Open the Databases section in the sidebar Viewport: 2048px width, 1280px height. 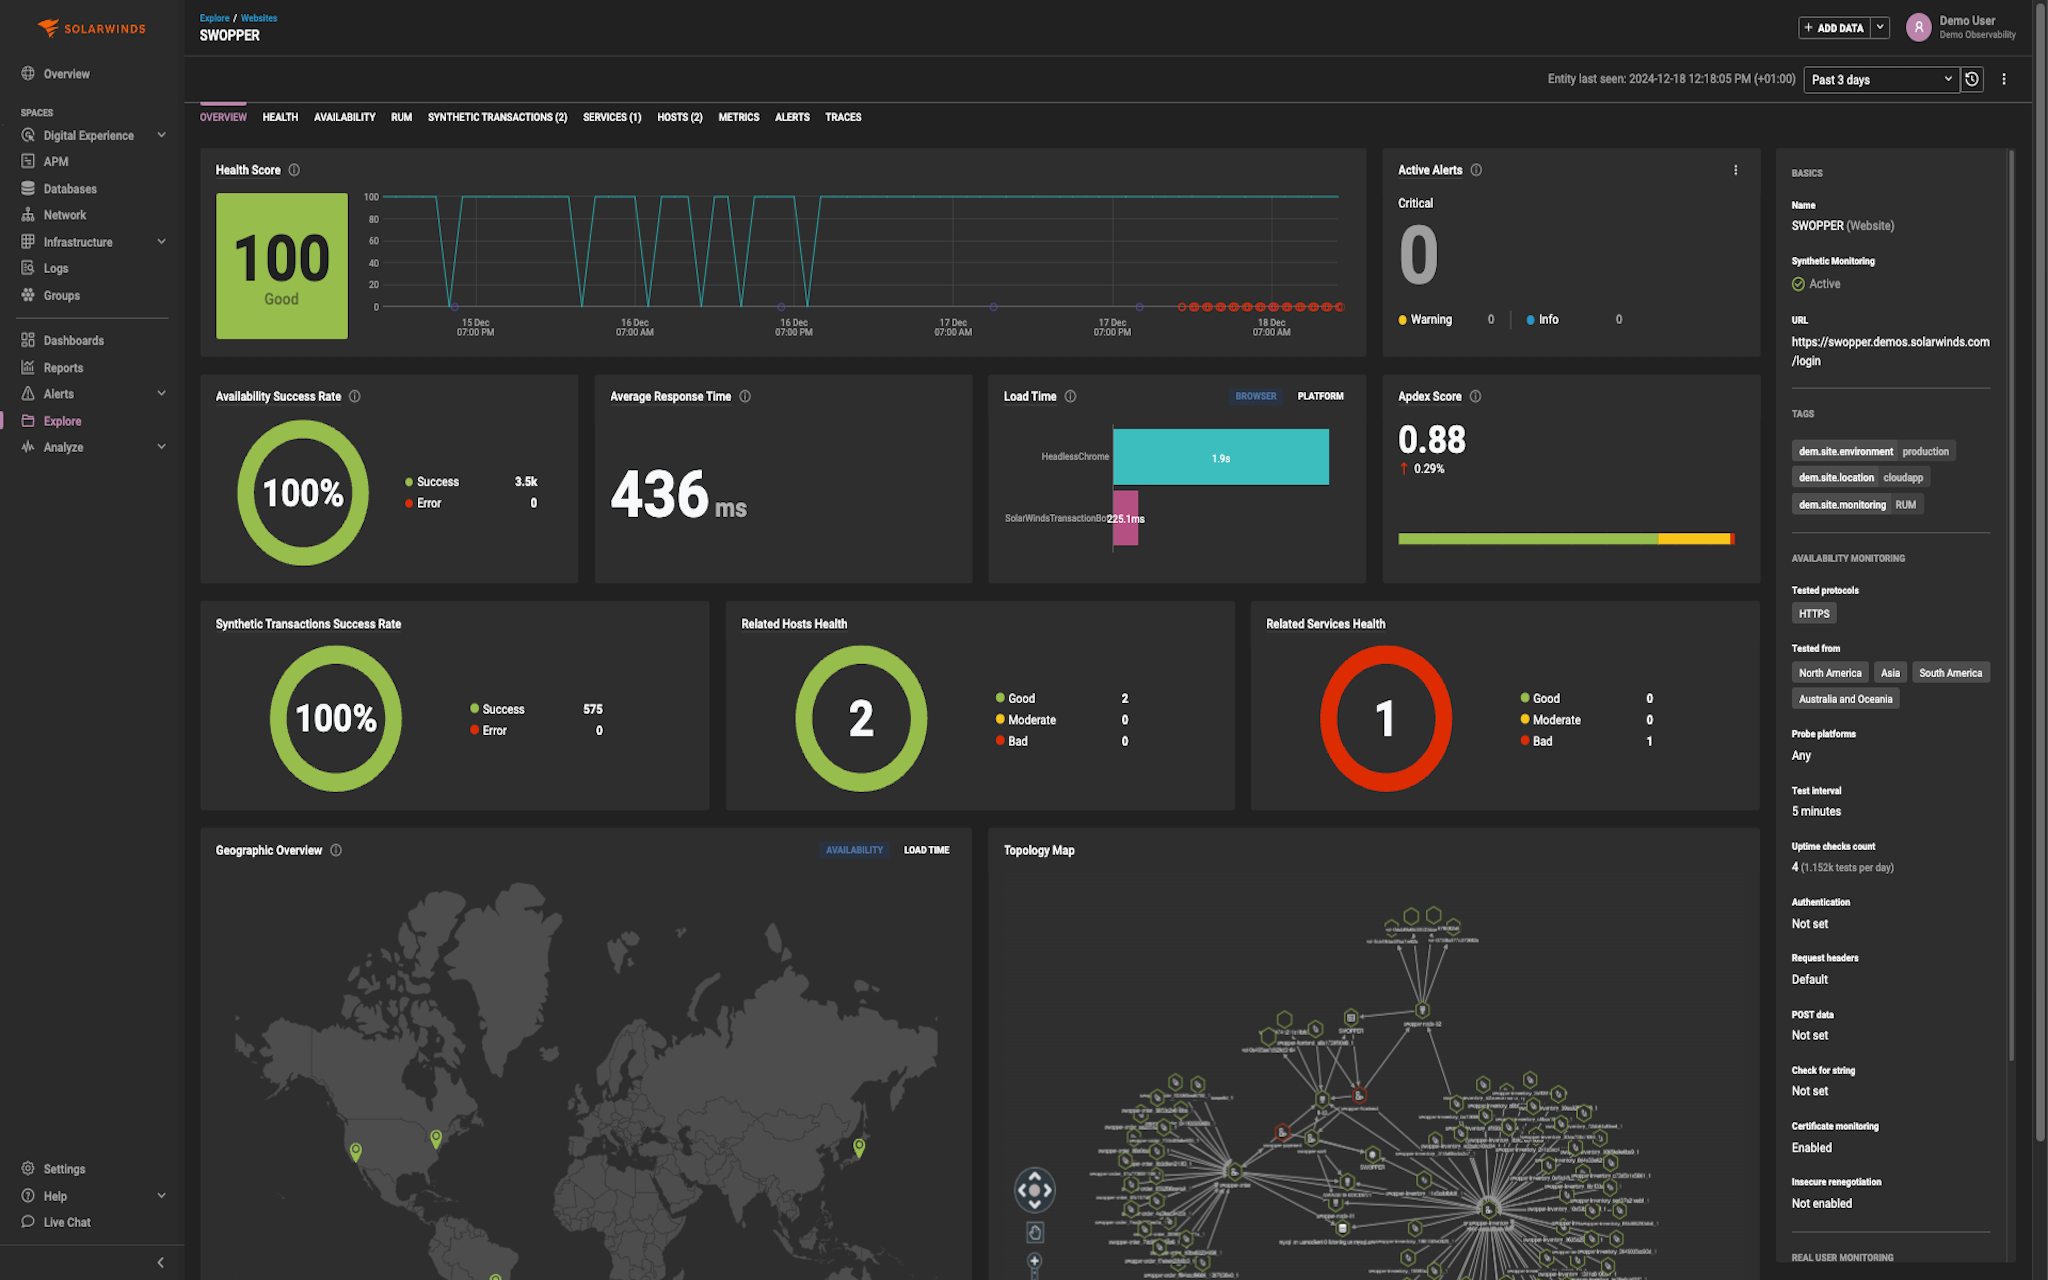[x=69, y=188]
